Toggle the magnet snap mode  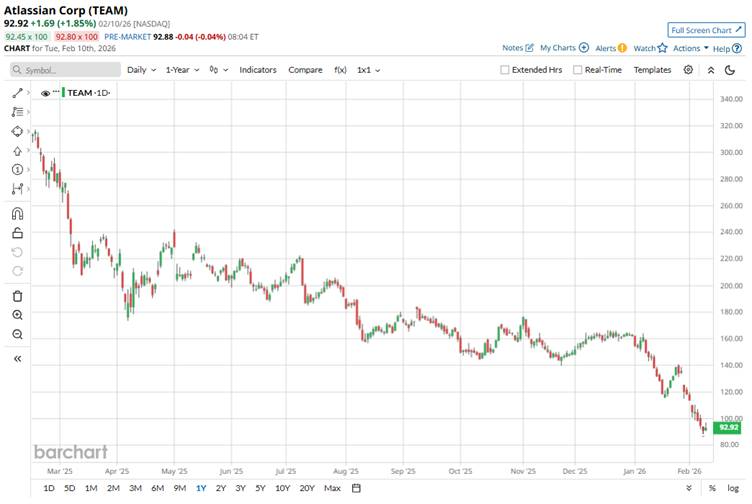click(x=17, y=213)
